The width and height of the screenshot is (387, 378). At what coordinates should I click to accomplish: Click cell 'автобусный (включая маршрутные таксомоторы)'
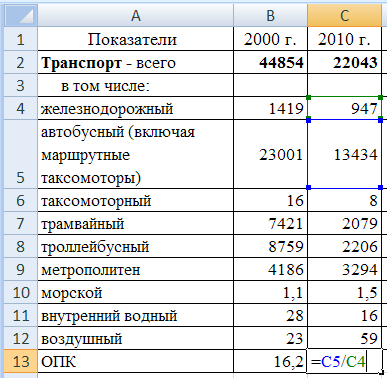pos(135,154)
